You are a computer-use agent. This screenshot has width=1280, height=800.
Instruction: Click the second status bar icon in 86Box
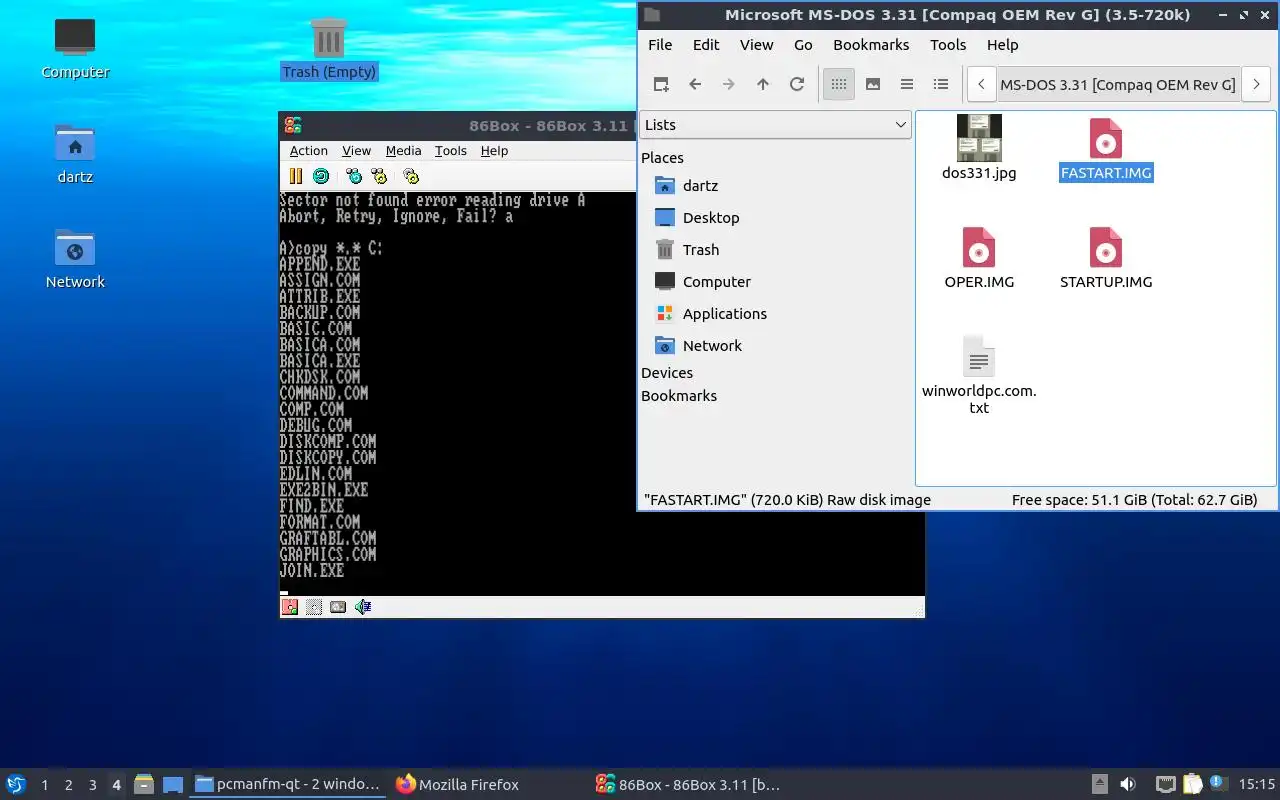314,606
